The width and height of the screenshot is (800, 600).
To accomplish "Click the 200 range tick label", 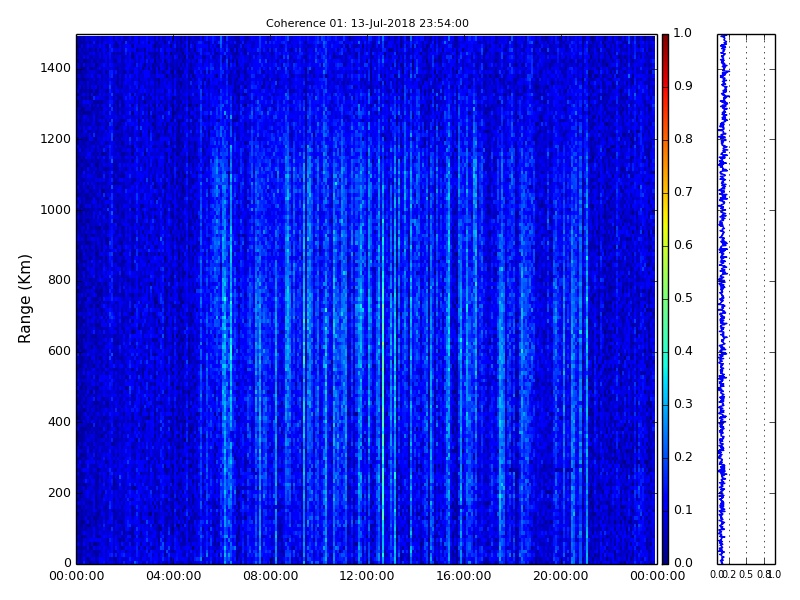I will (x=59, y=493).
